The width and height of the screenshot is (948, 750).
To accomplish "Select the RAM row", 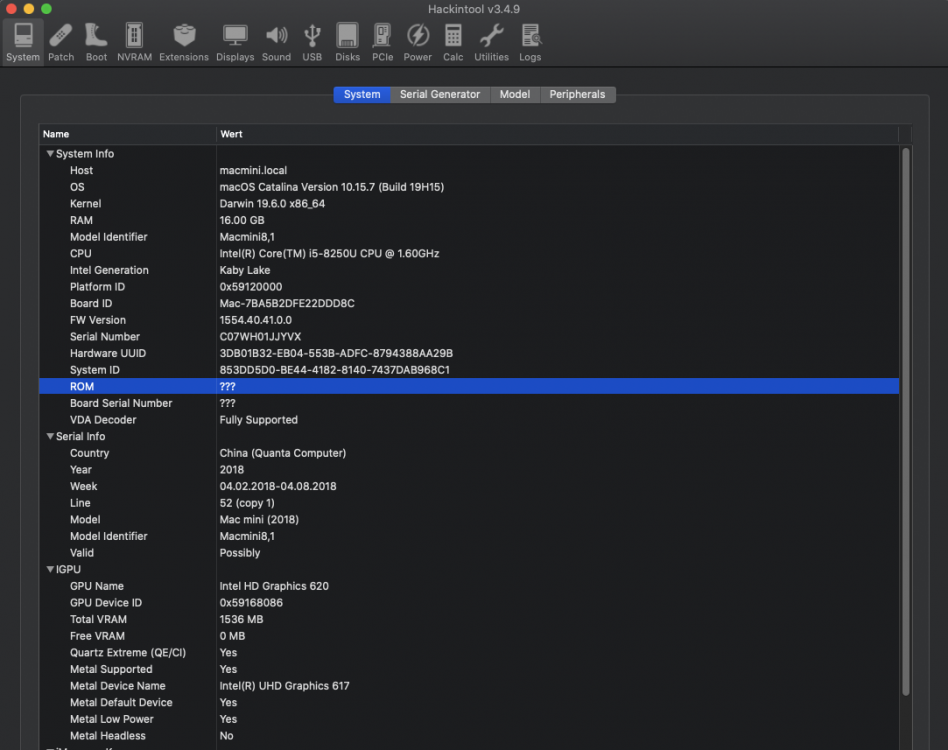I will point(469,221).
